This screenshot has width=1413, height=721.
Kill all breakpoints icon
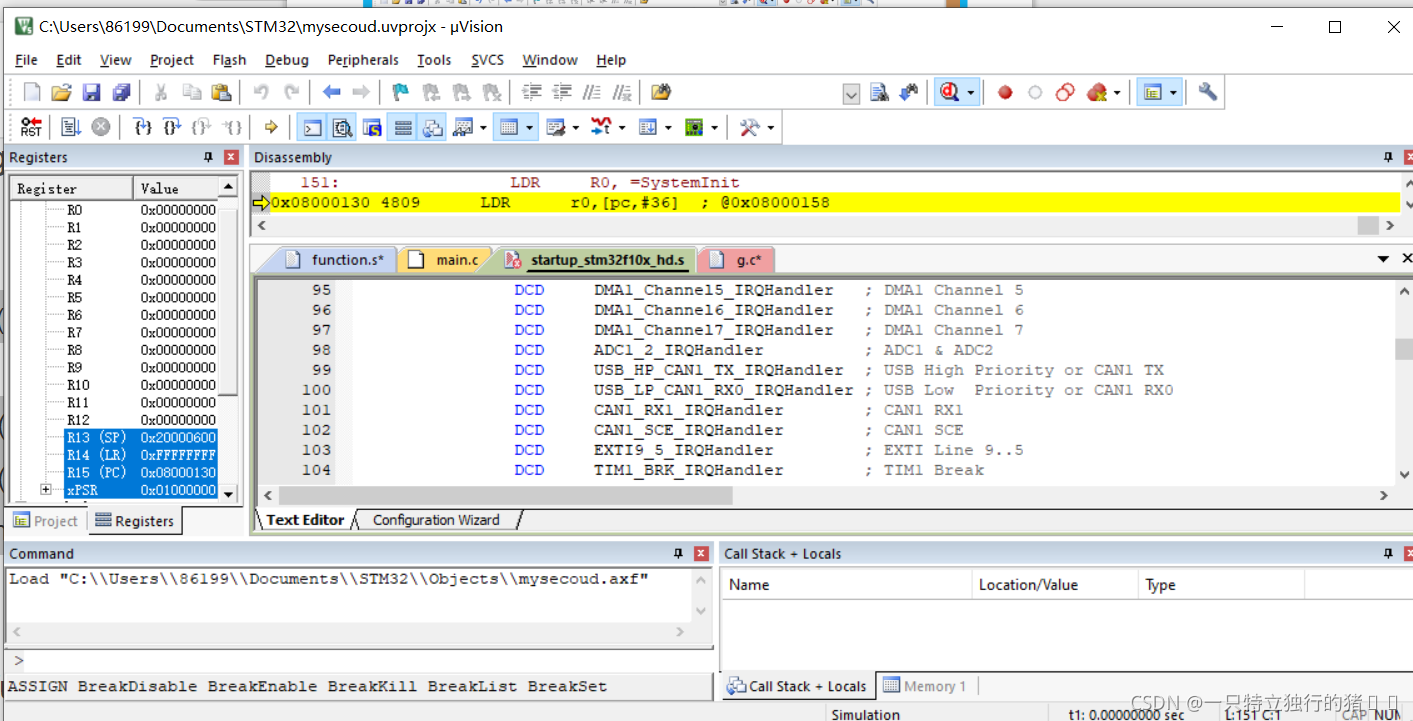pos(1096,93)
